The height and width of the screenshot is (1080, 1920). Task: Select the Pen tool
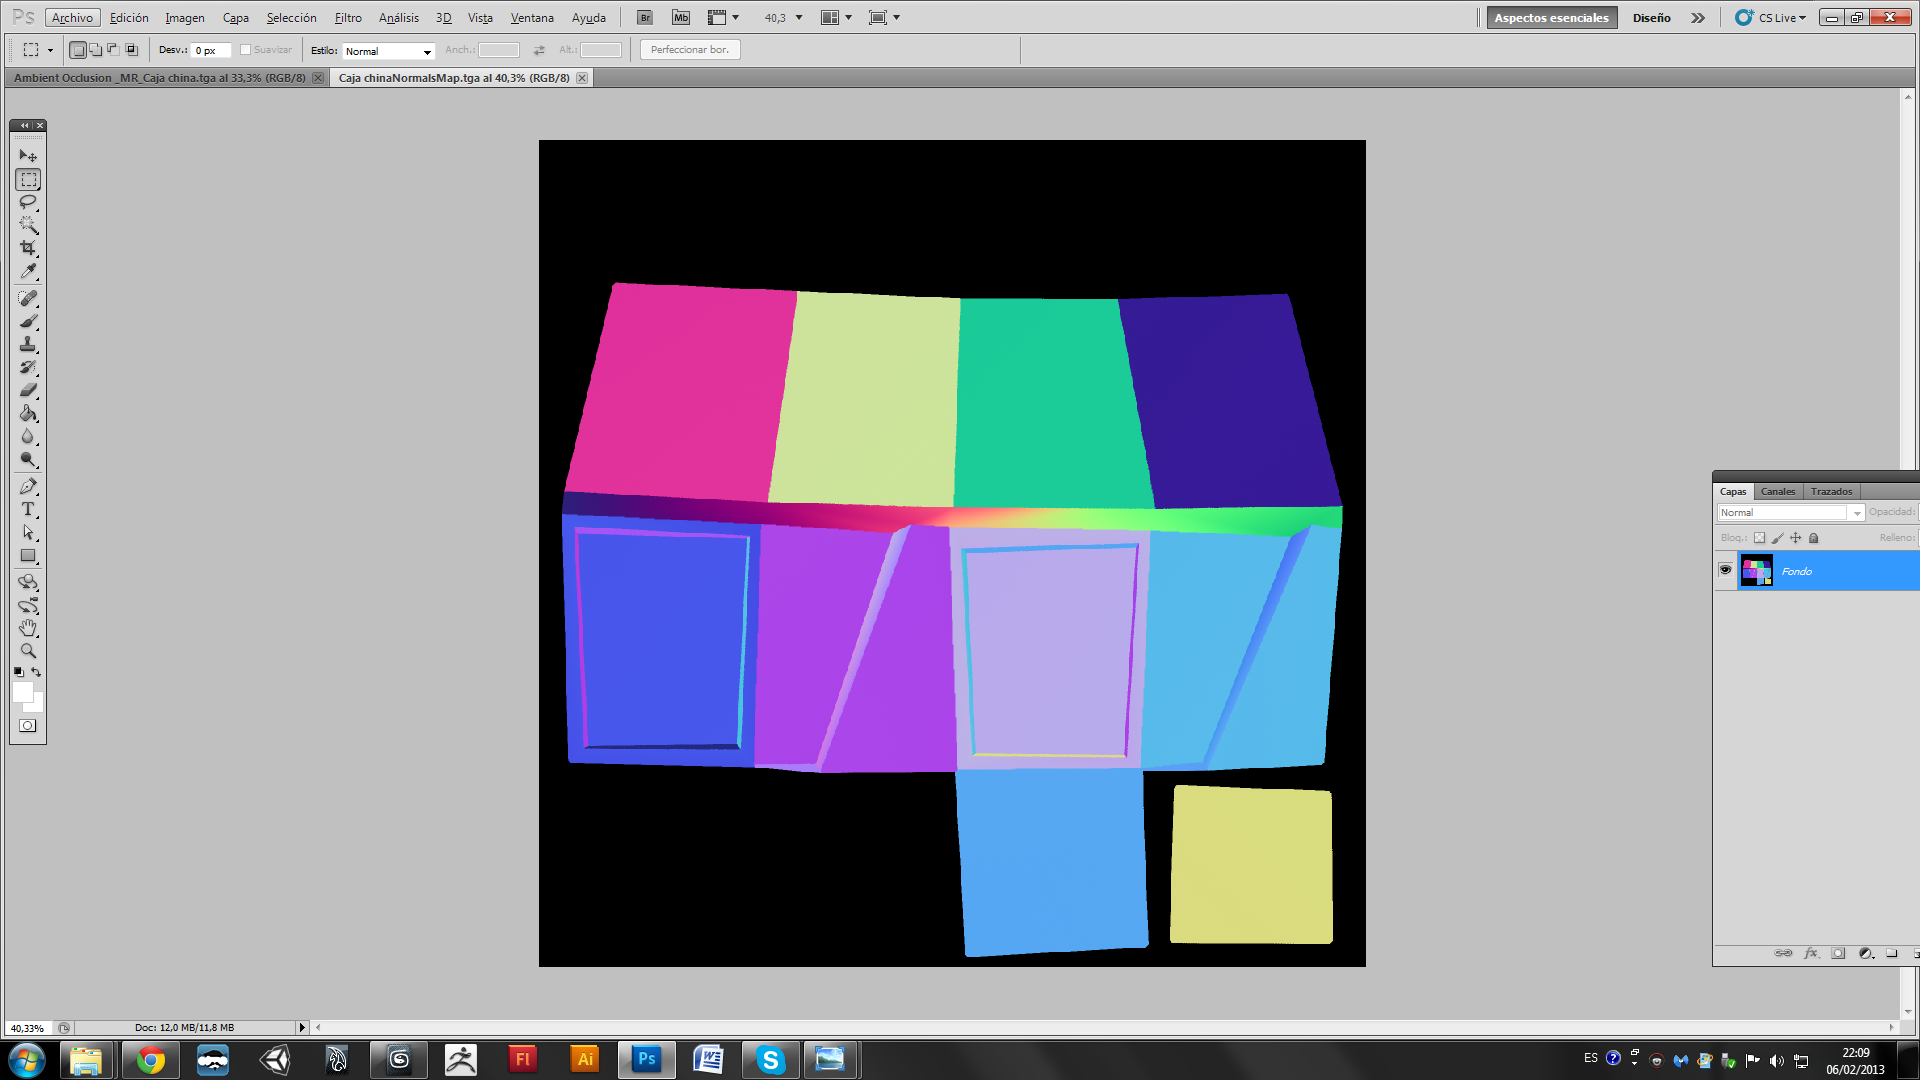[x=28, y=486]
